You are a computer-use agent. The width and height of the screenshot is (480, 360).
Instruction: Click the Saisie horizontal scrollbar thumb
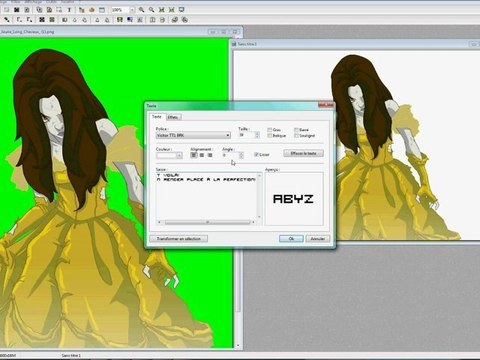[207, 222]
